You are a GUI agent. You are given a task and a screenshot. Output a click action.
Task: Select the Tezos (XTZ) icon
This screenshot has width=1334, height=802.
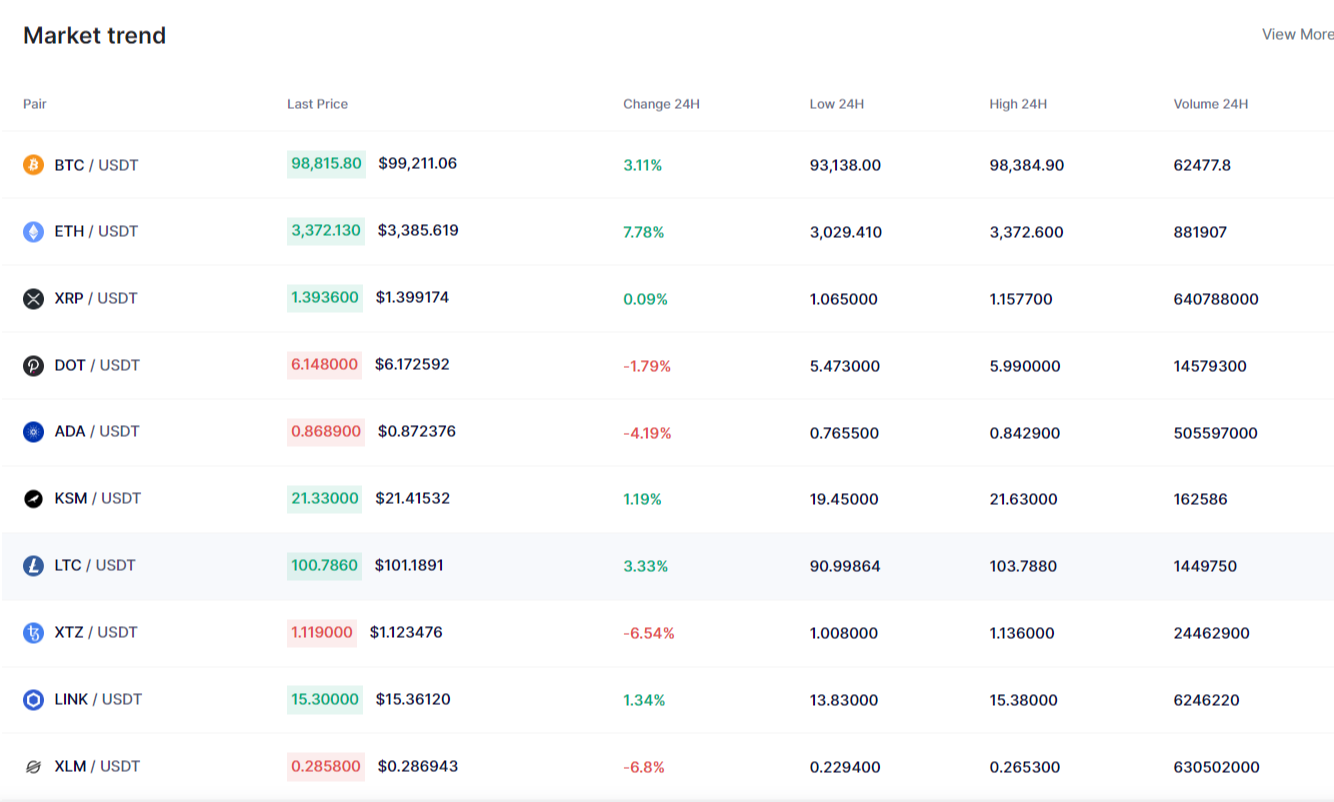point(35,632)
